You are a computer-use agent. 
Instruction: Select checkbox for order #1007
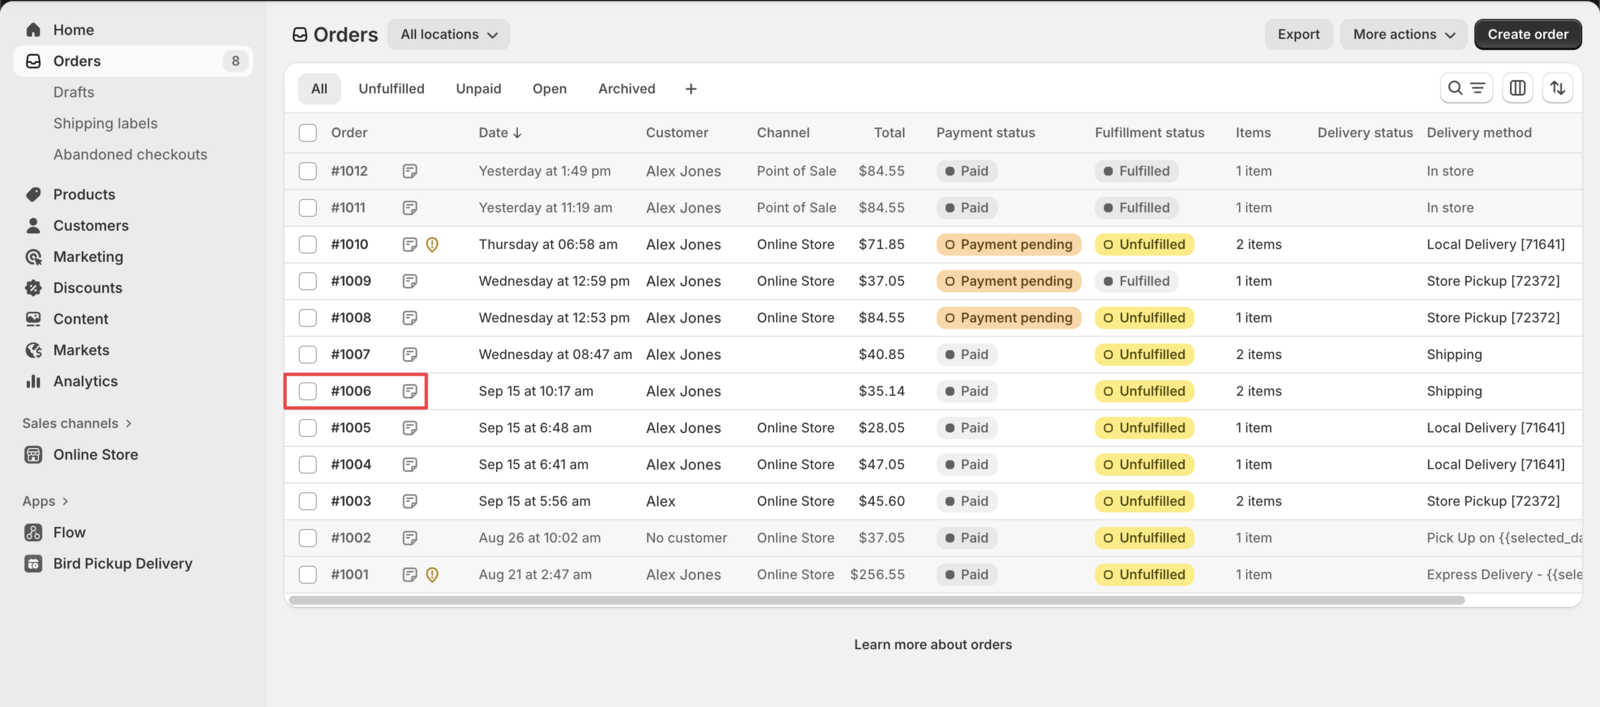[x=308, y=354]
